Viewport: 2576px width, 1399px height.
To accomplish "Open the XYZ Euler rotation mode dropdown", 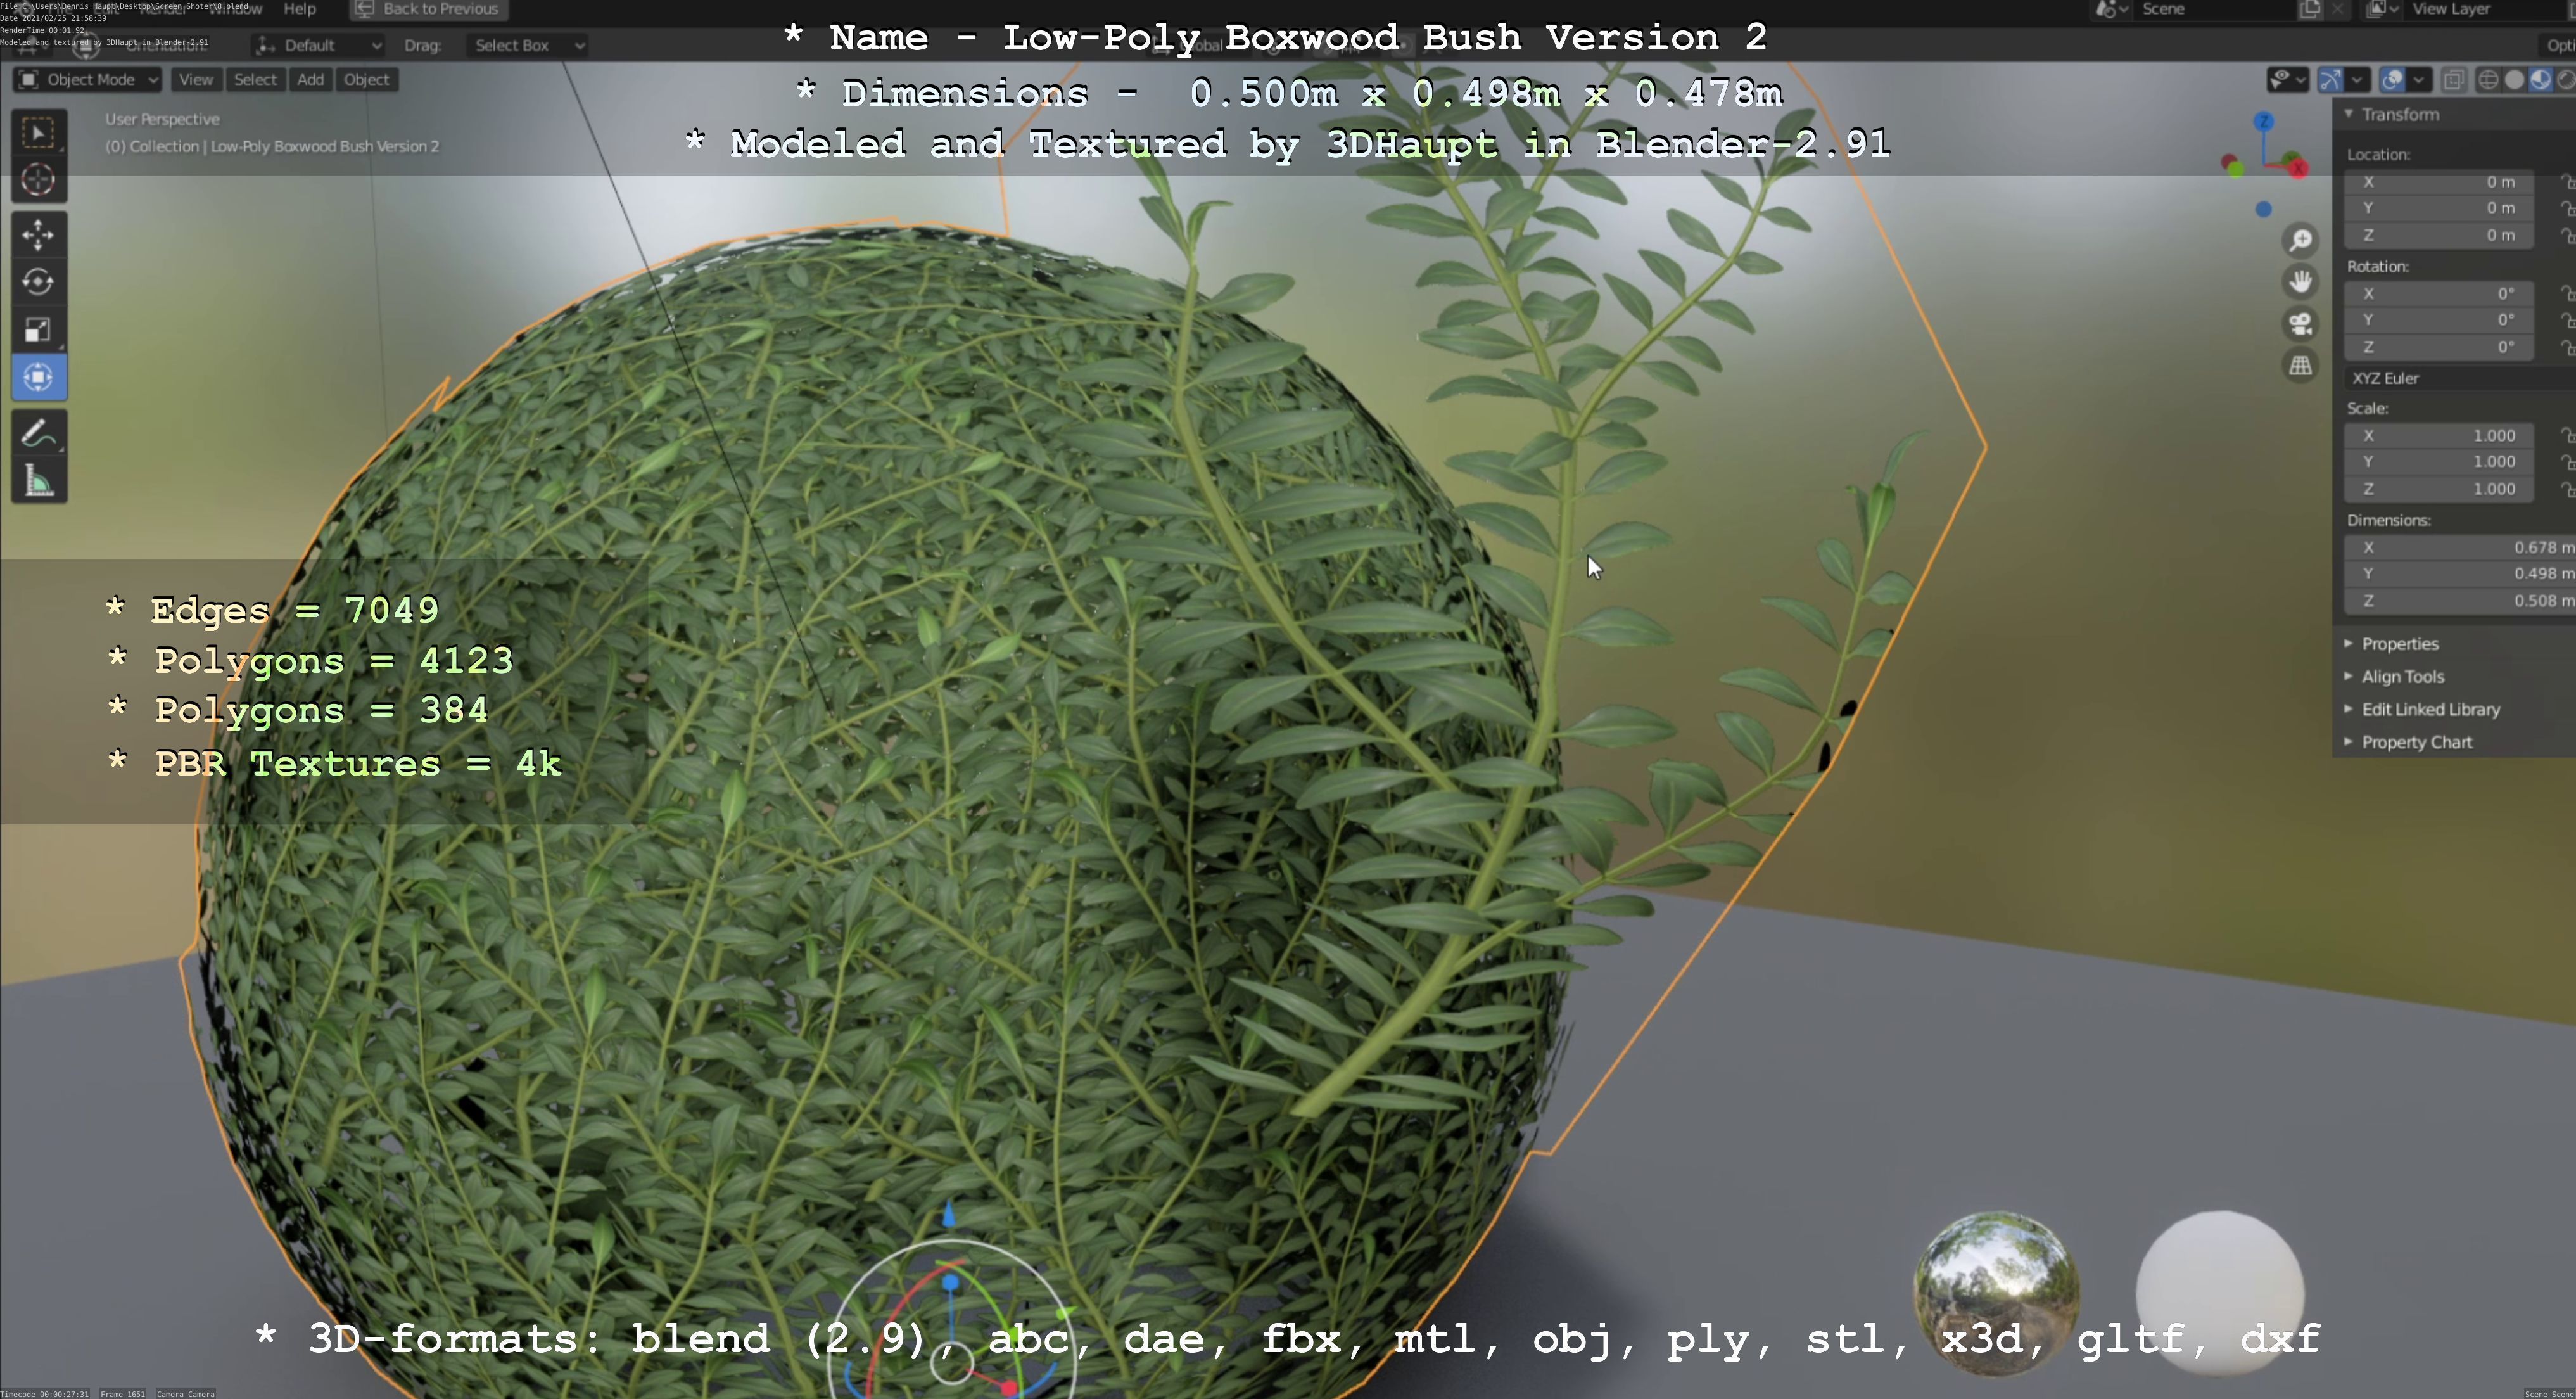I will (2460, 378).
